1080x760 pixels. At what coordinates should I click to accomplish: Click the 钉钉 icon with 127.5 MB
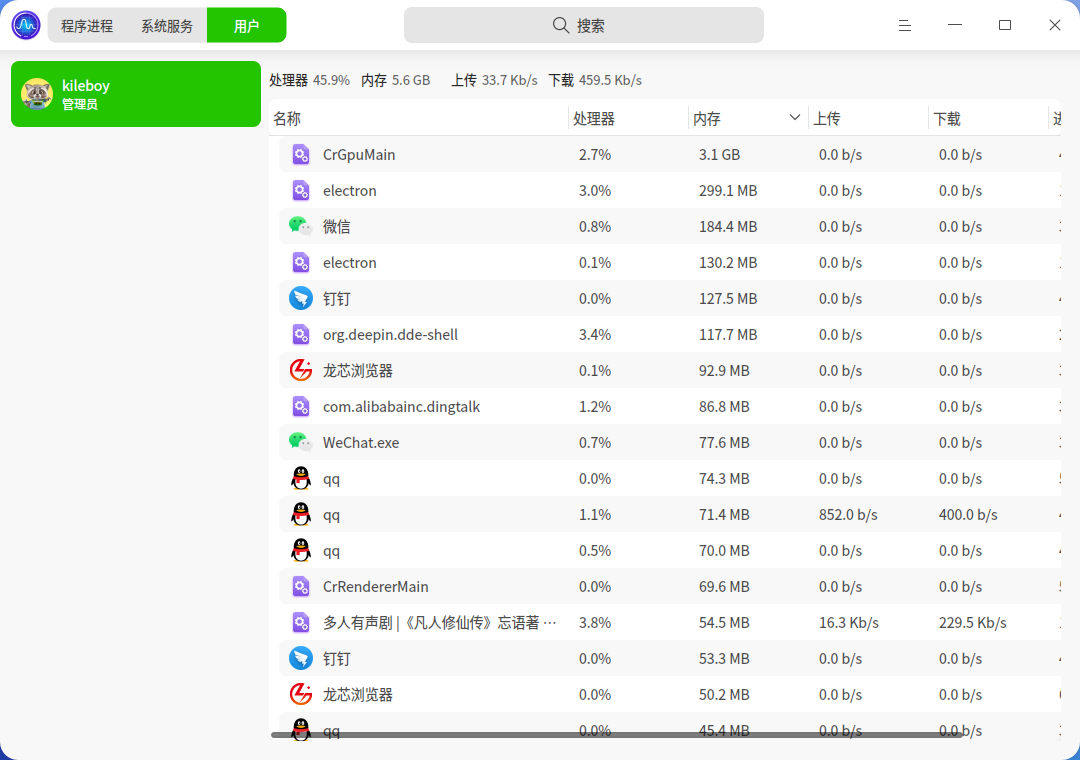[301, 298]
